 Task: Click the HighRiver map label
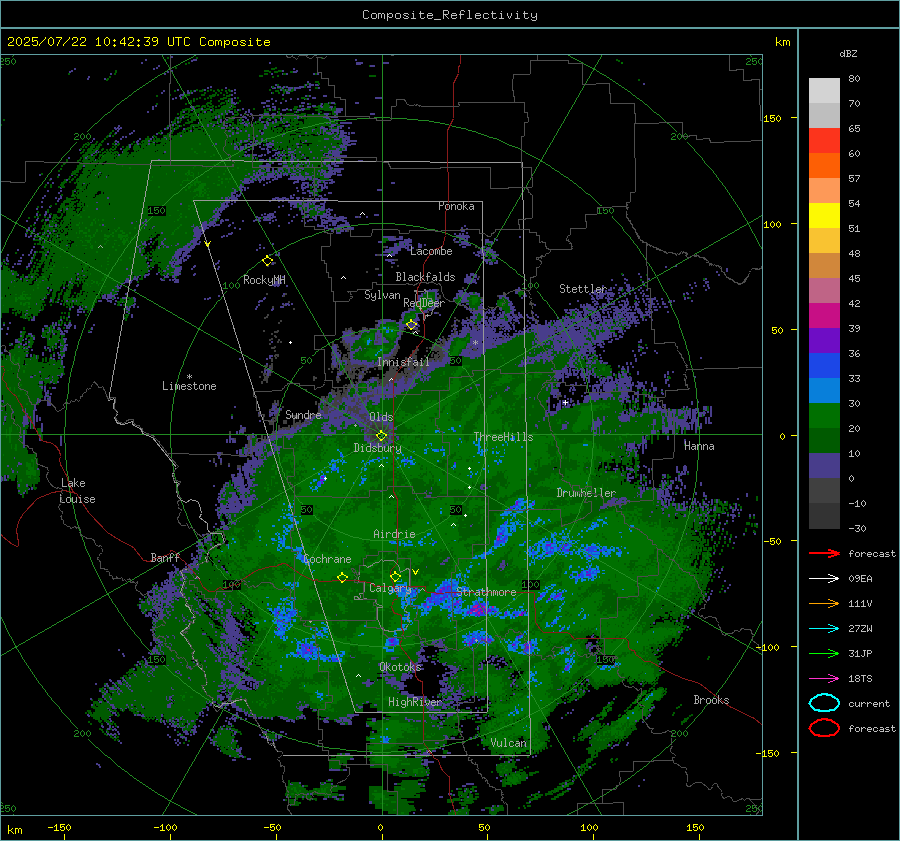pyautogui.click(x=415, y=702)
